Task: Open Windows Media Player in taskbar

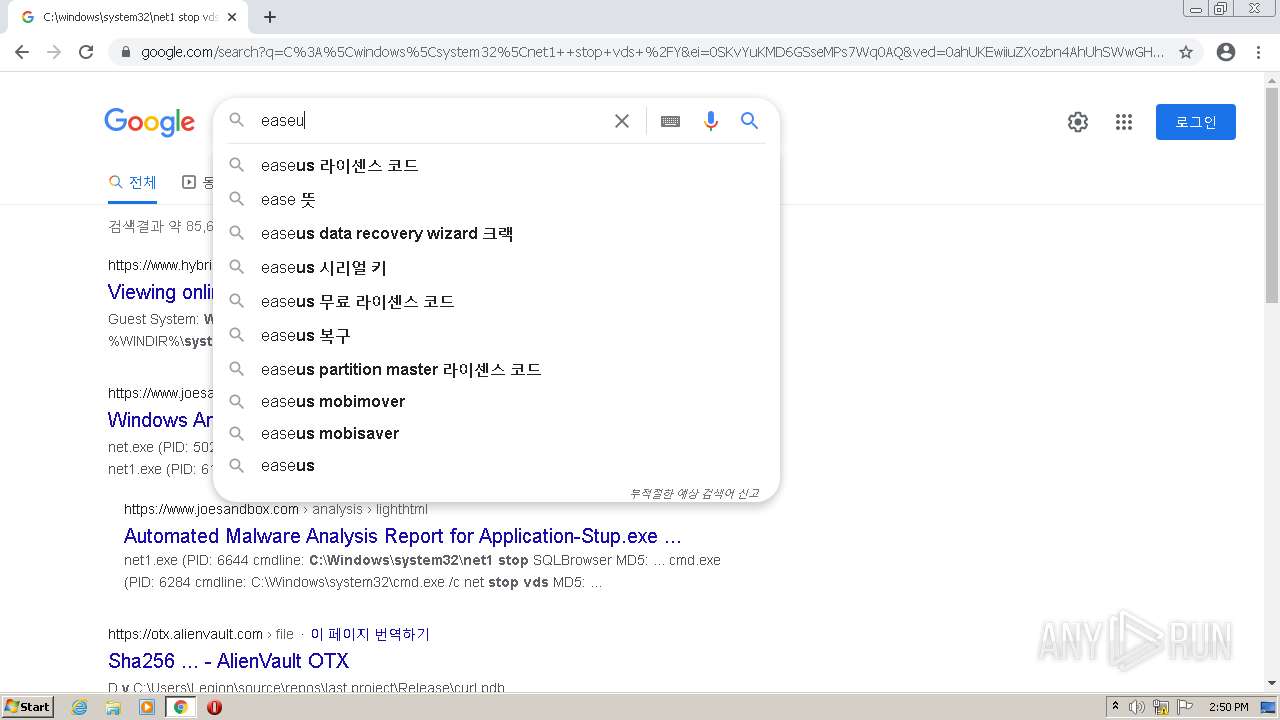Action: pyautogui.click(x=147, y=707)
